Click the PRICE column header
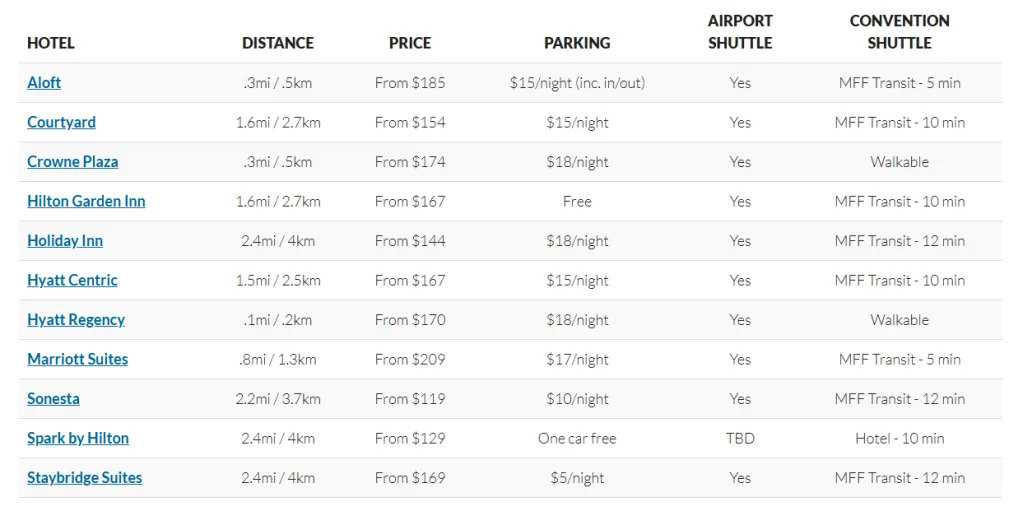 coord(410,43)
